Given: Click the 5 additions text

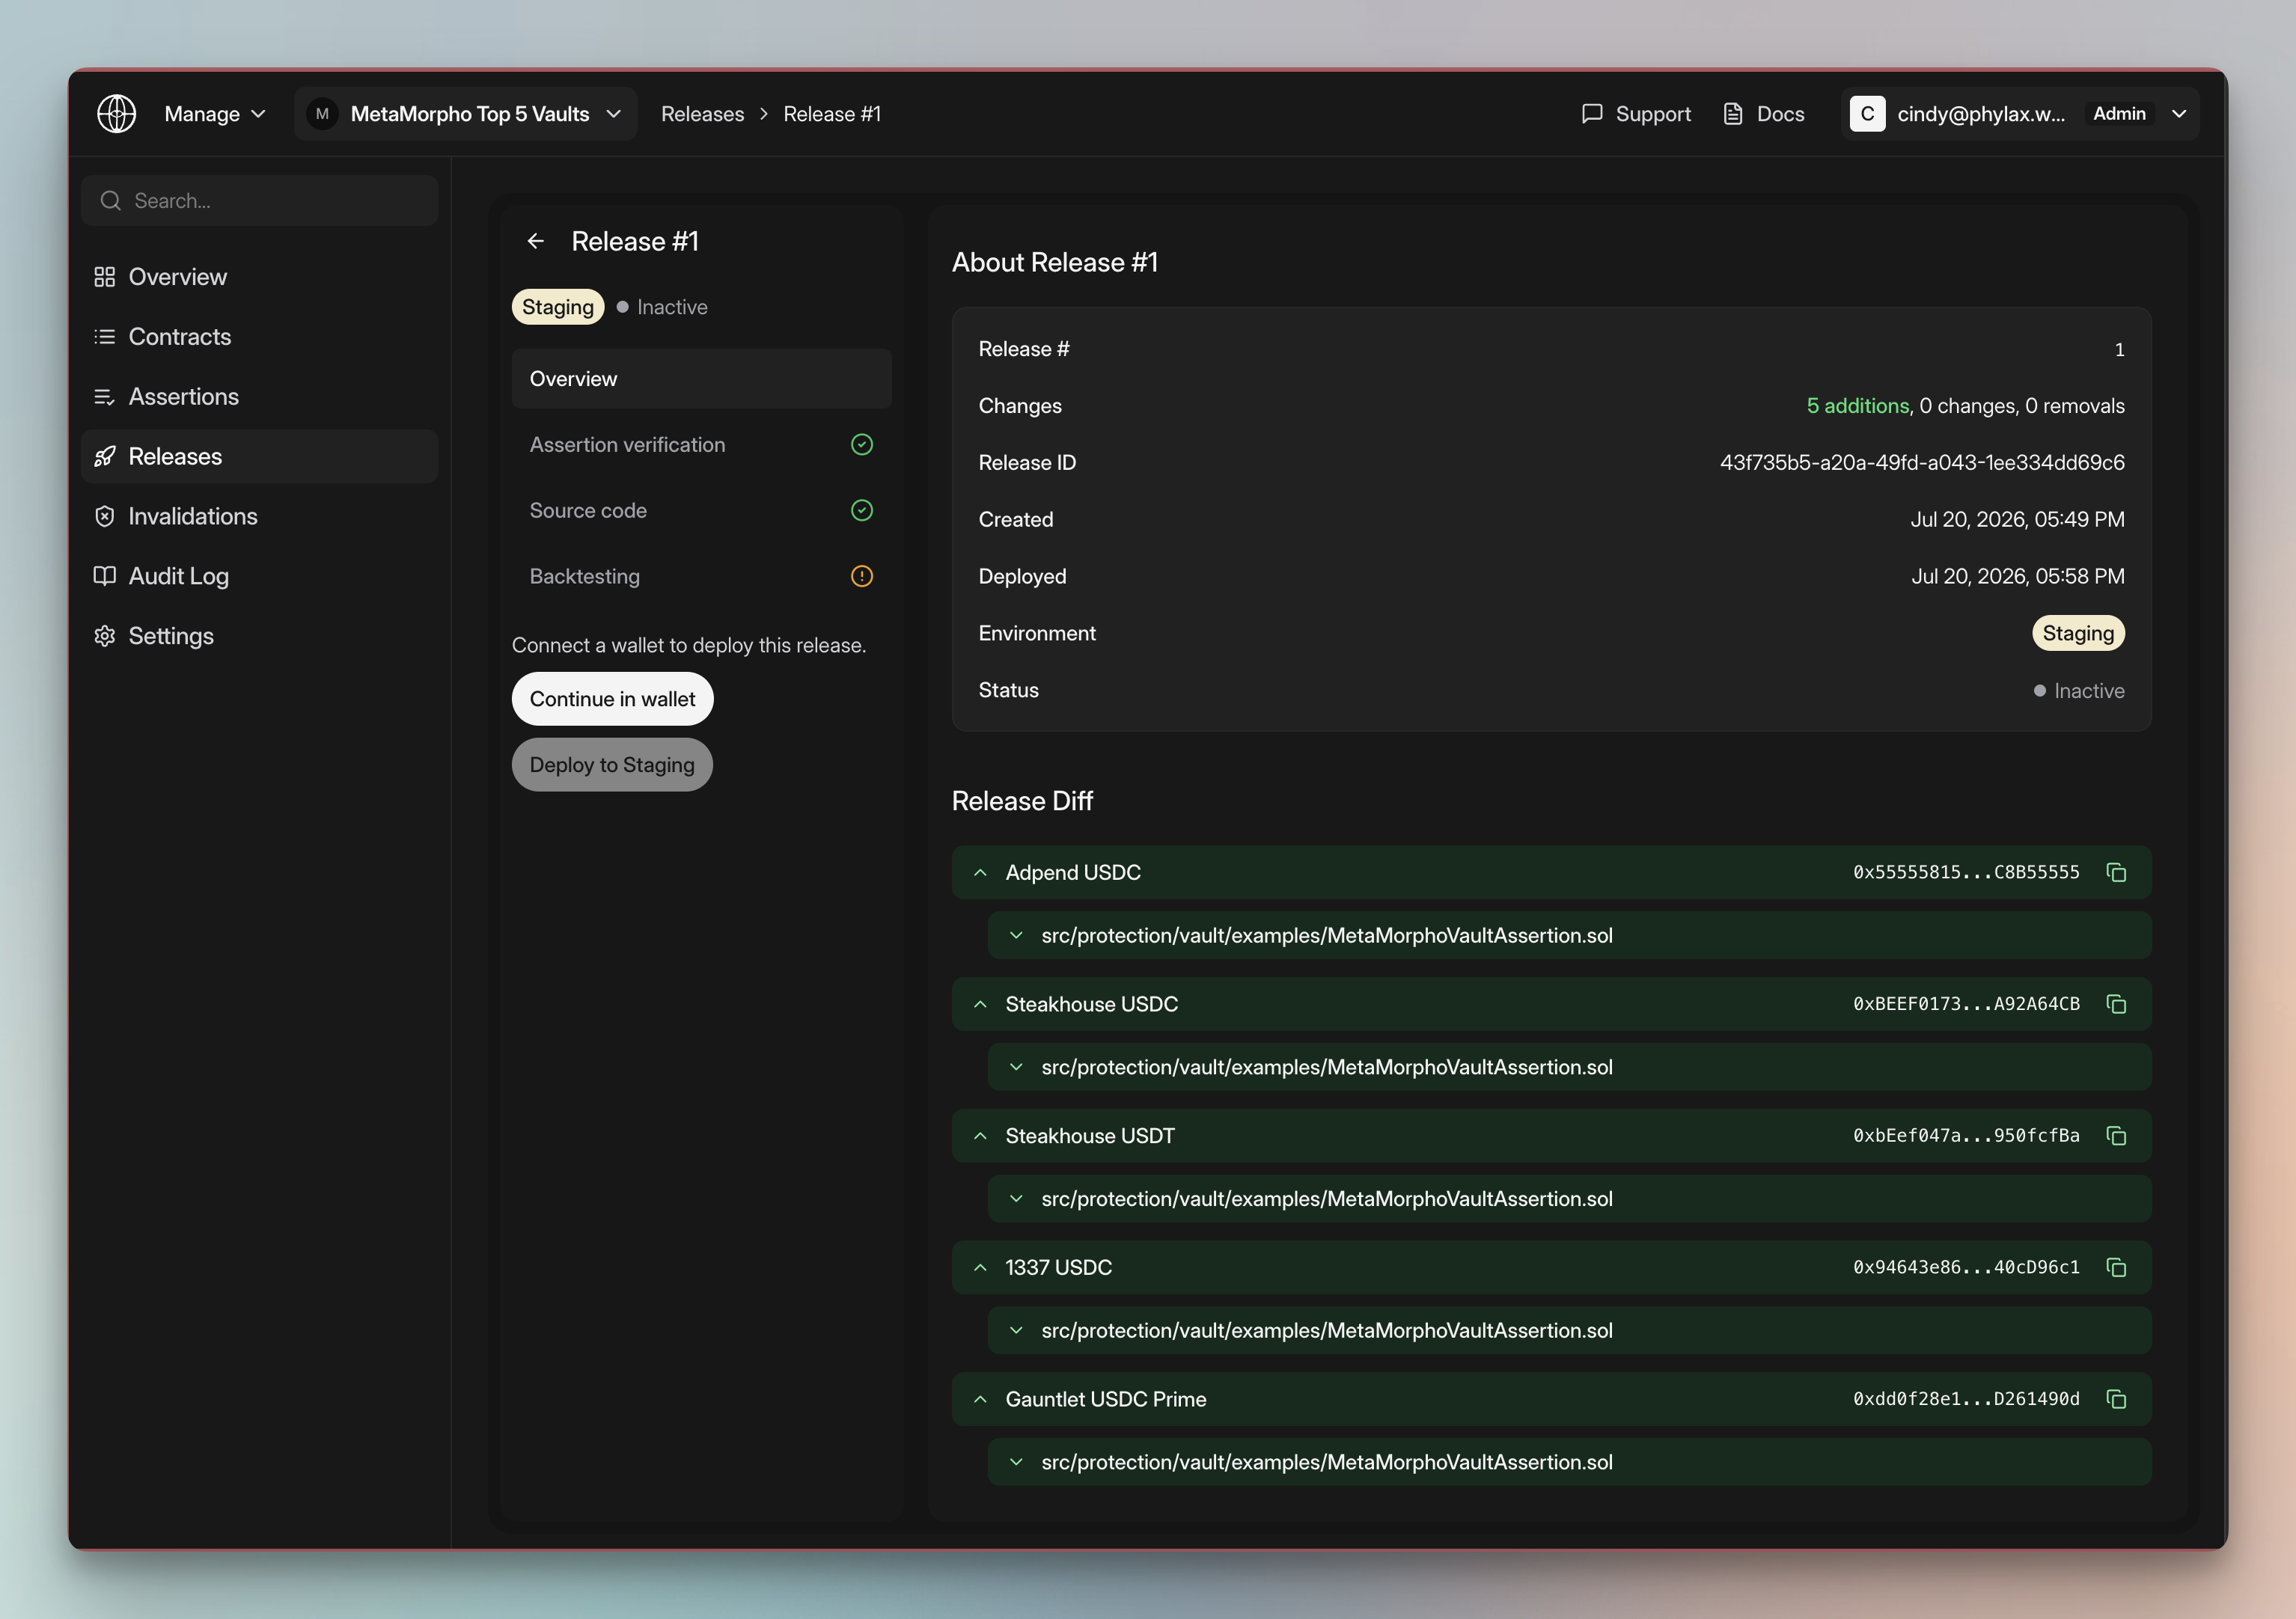Looking at the screenshot, I should point(1858,406).
